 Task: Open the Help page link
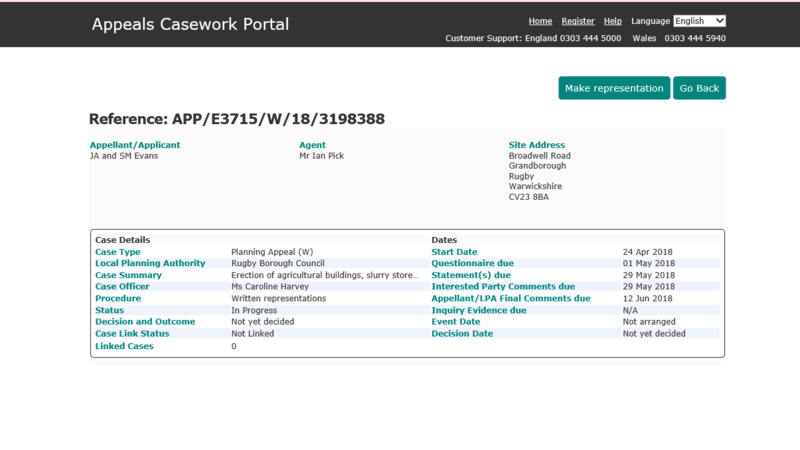613,21
